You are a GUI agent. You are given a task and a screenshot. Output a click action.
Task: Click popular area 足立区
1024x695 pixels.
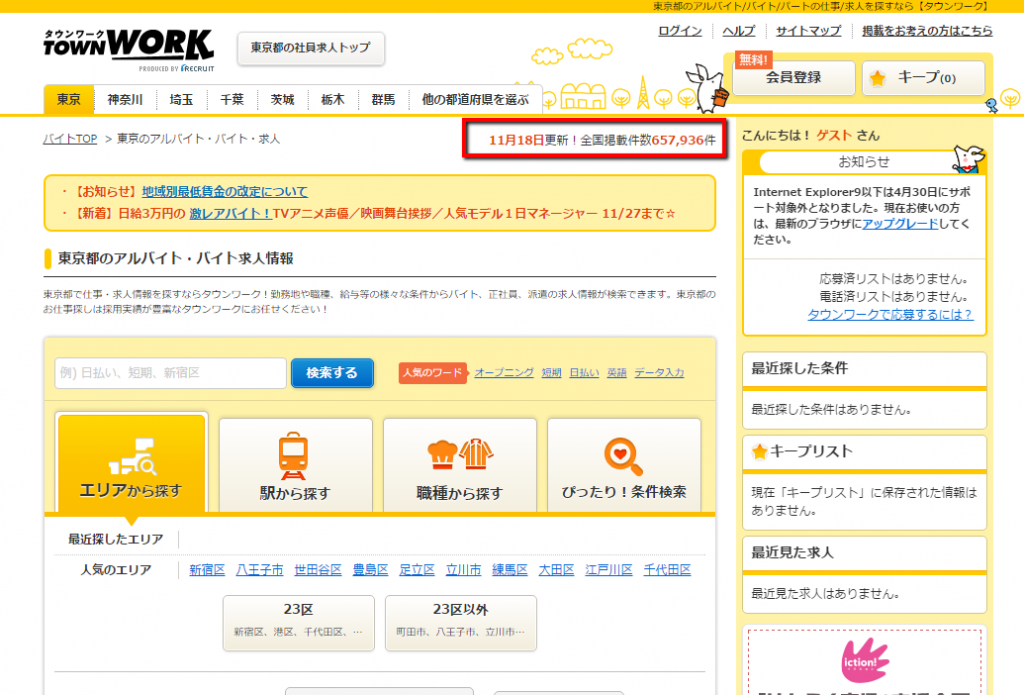tap(417, 570)
